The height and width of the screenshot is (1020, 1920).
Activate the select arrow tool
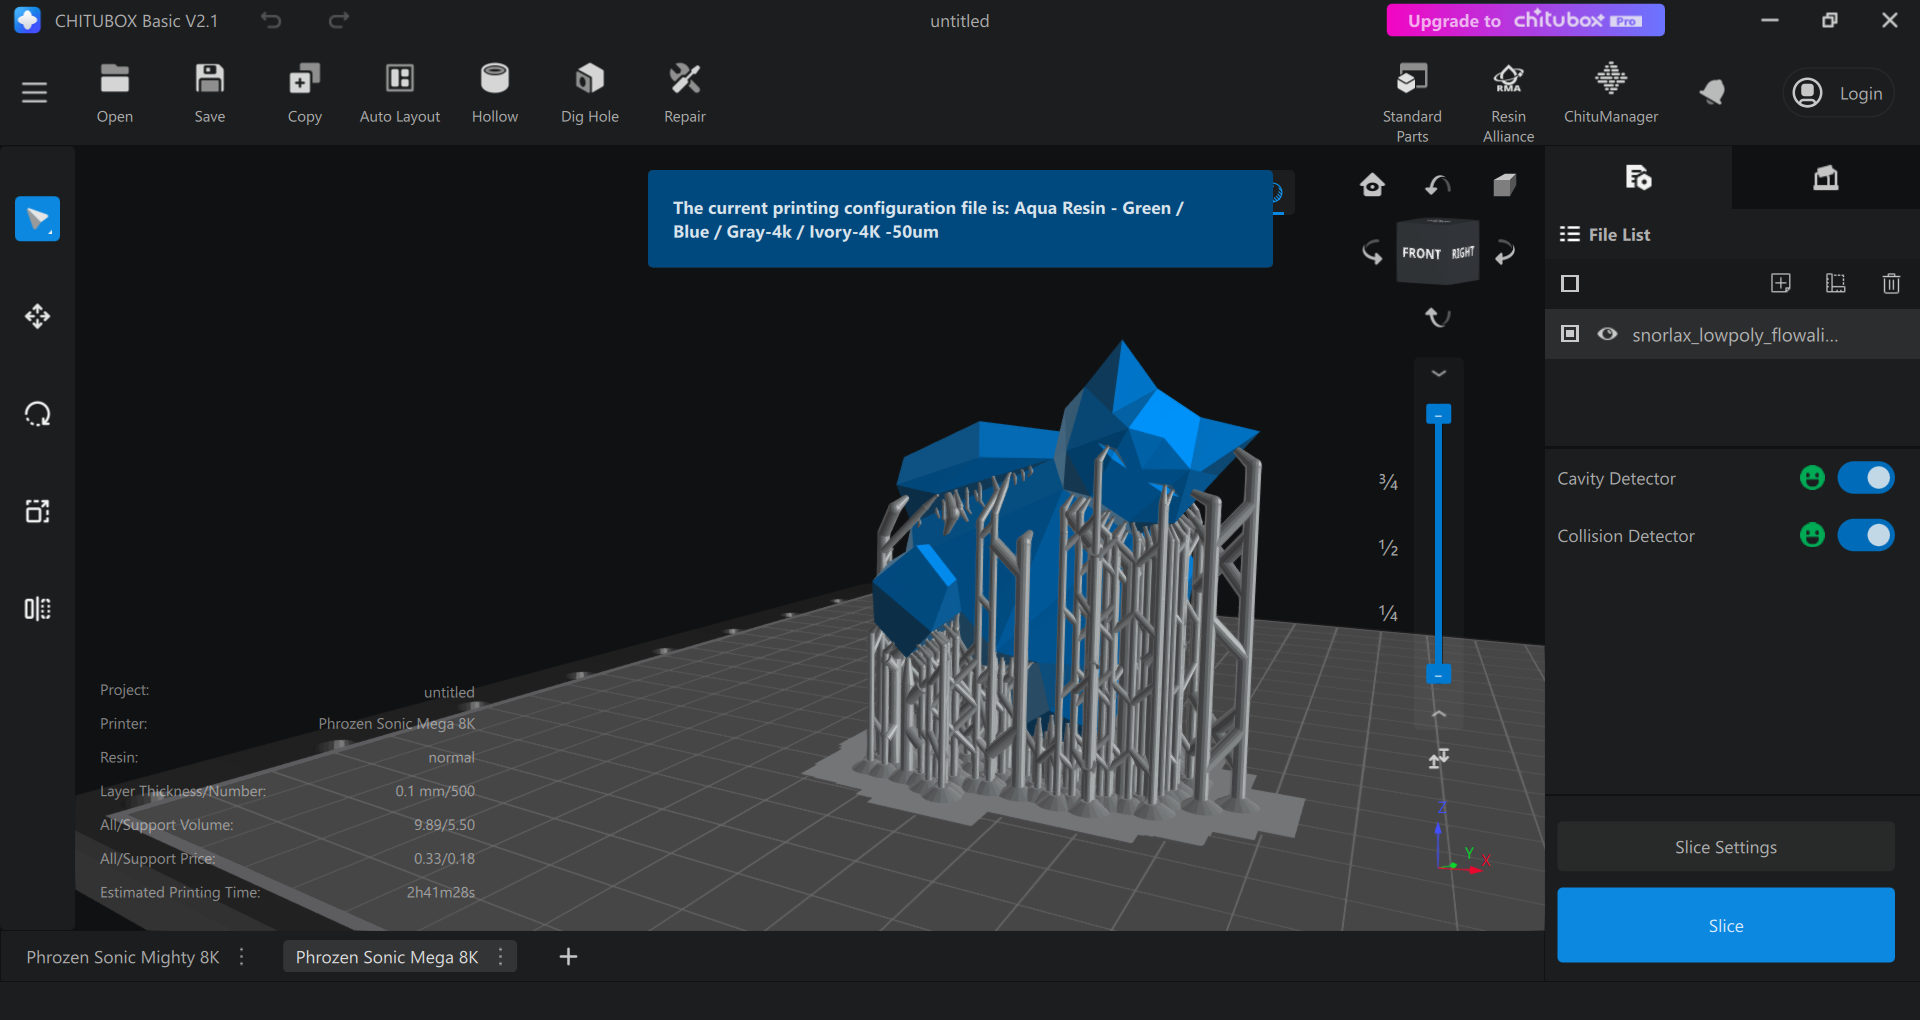tap(37, 219)
